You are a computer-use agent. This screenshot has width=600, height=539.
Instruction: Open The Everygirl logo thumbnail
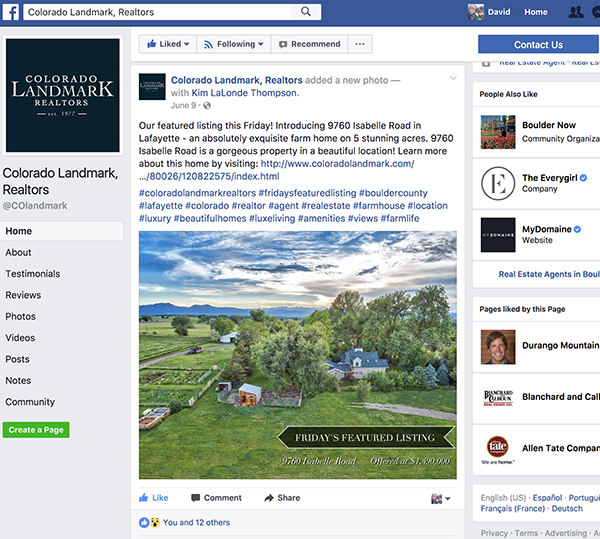coord(498,183)
